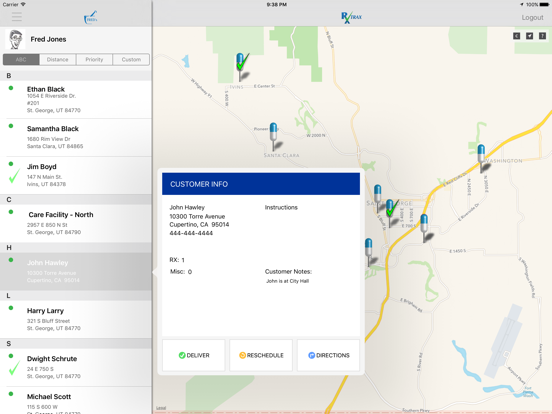552x414 pixels.
Task: Collapse map panel with chevron icon
Action: (516, 36)
